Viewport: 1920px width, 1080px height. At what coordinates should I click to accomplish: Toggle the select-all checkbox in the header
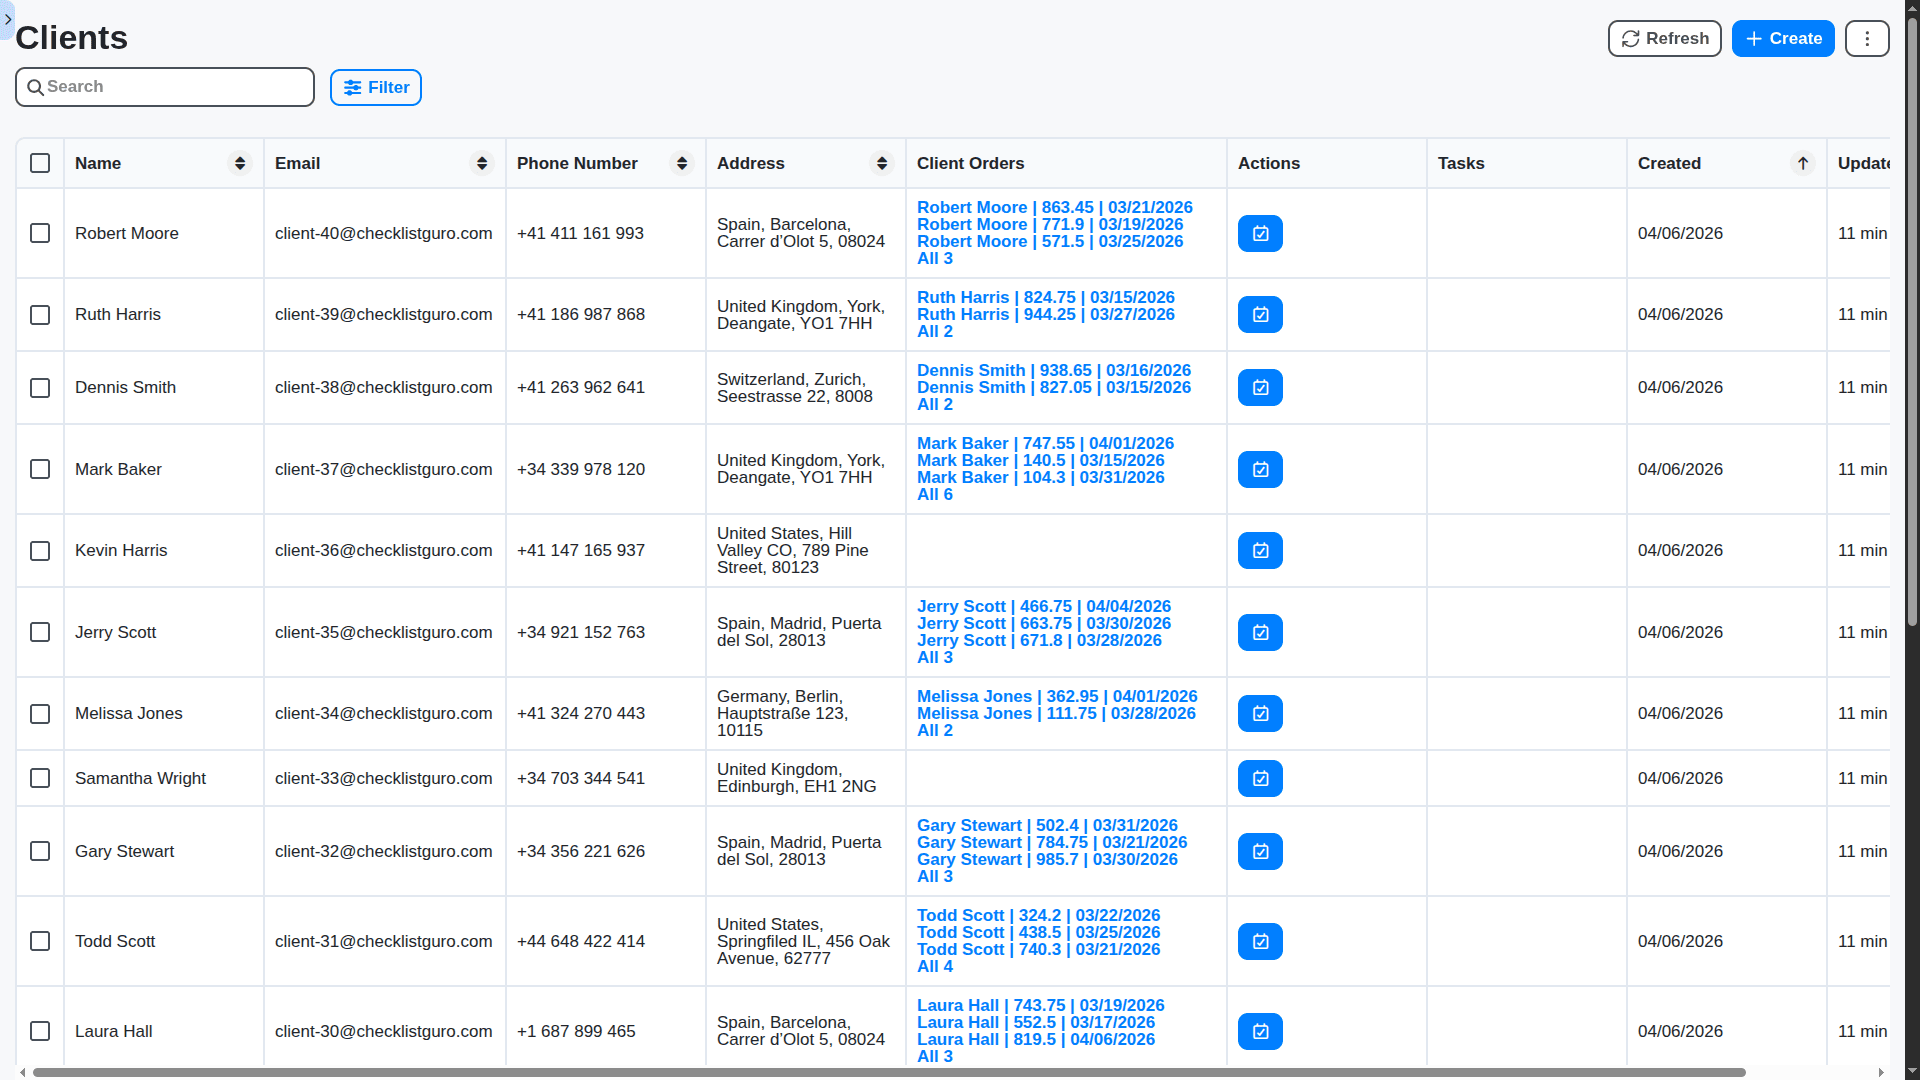(40, 164)
